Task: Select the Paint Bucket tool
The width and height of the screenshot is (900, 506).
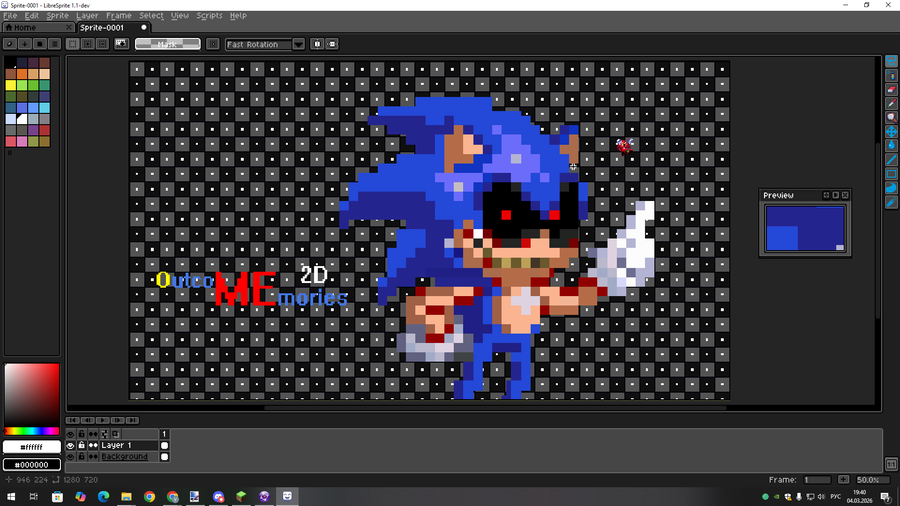Action: (x=891, y=145)
